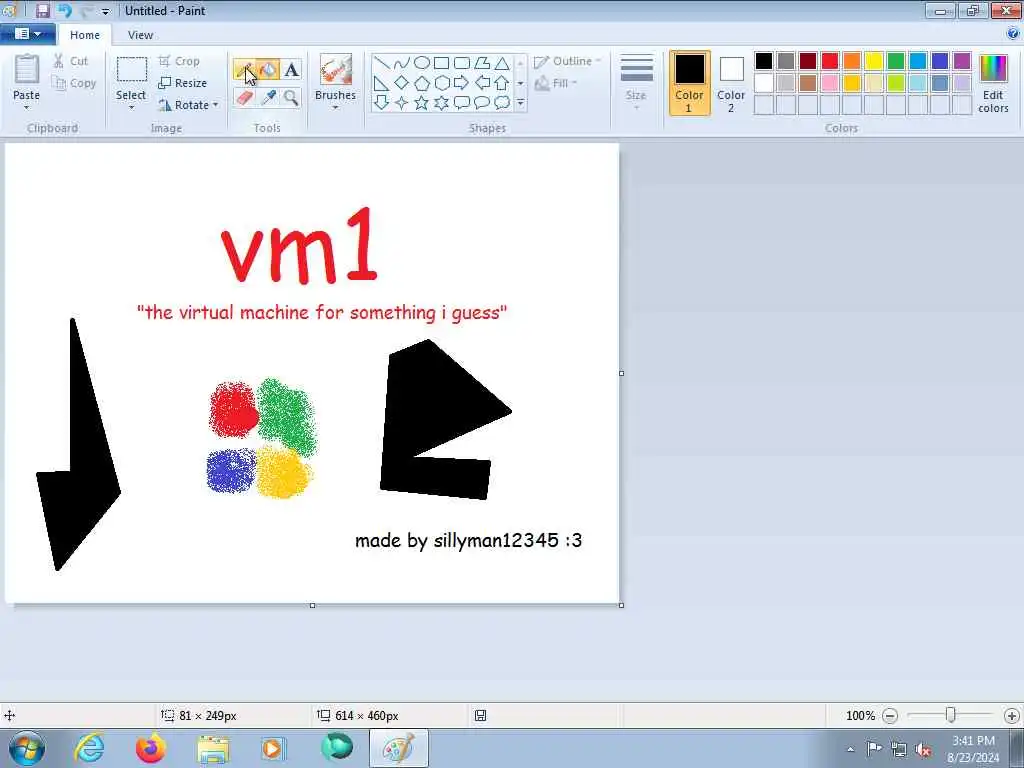Open the Paint application menu button
This screenshot has height=768, width=1024.
pos(27,34)
